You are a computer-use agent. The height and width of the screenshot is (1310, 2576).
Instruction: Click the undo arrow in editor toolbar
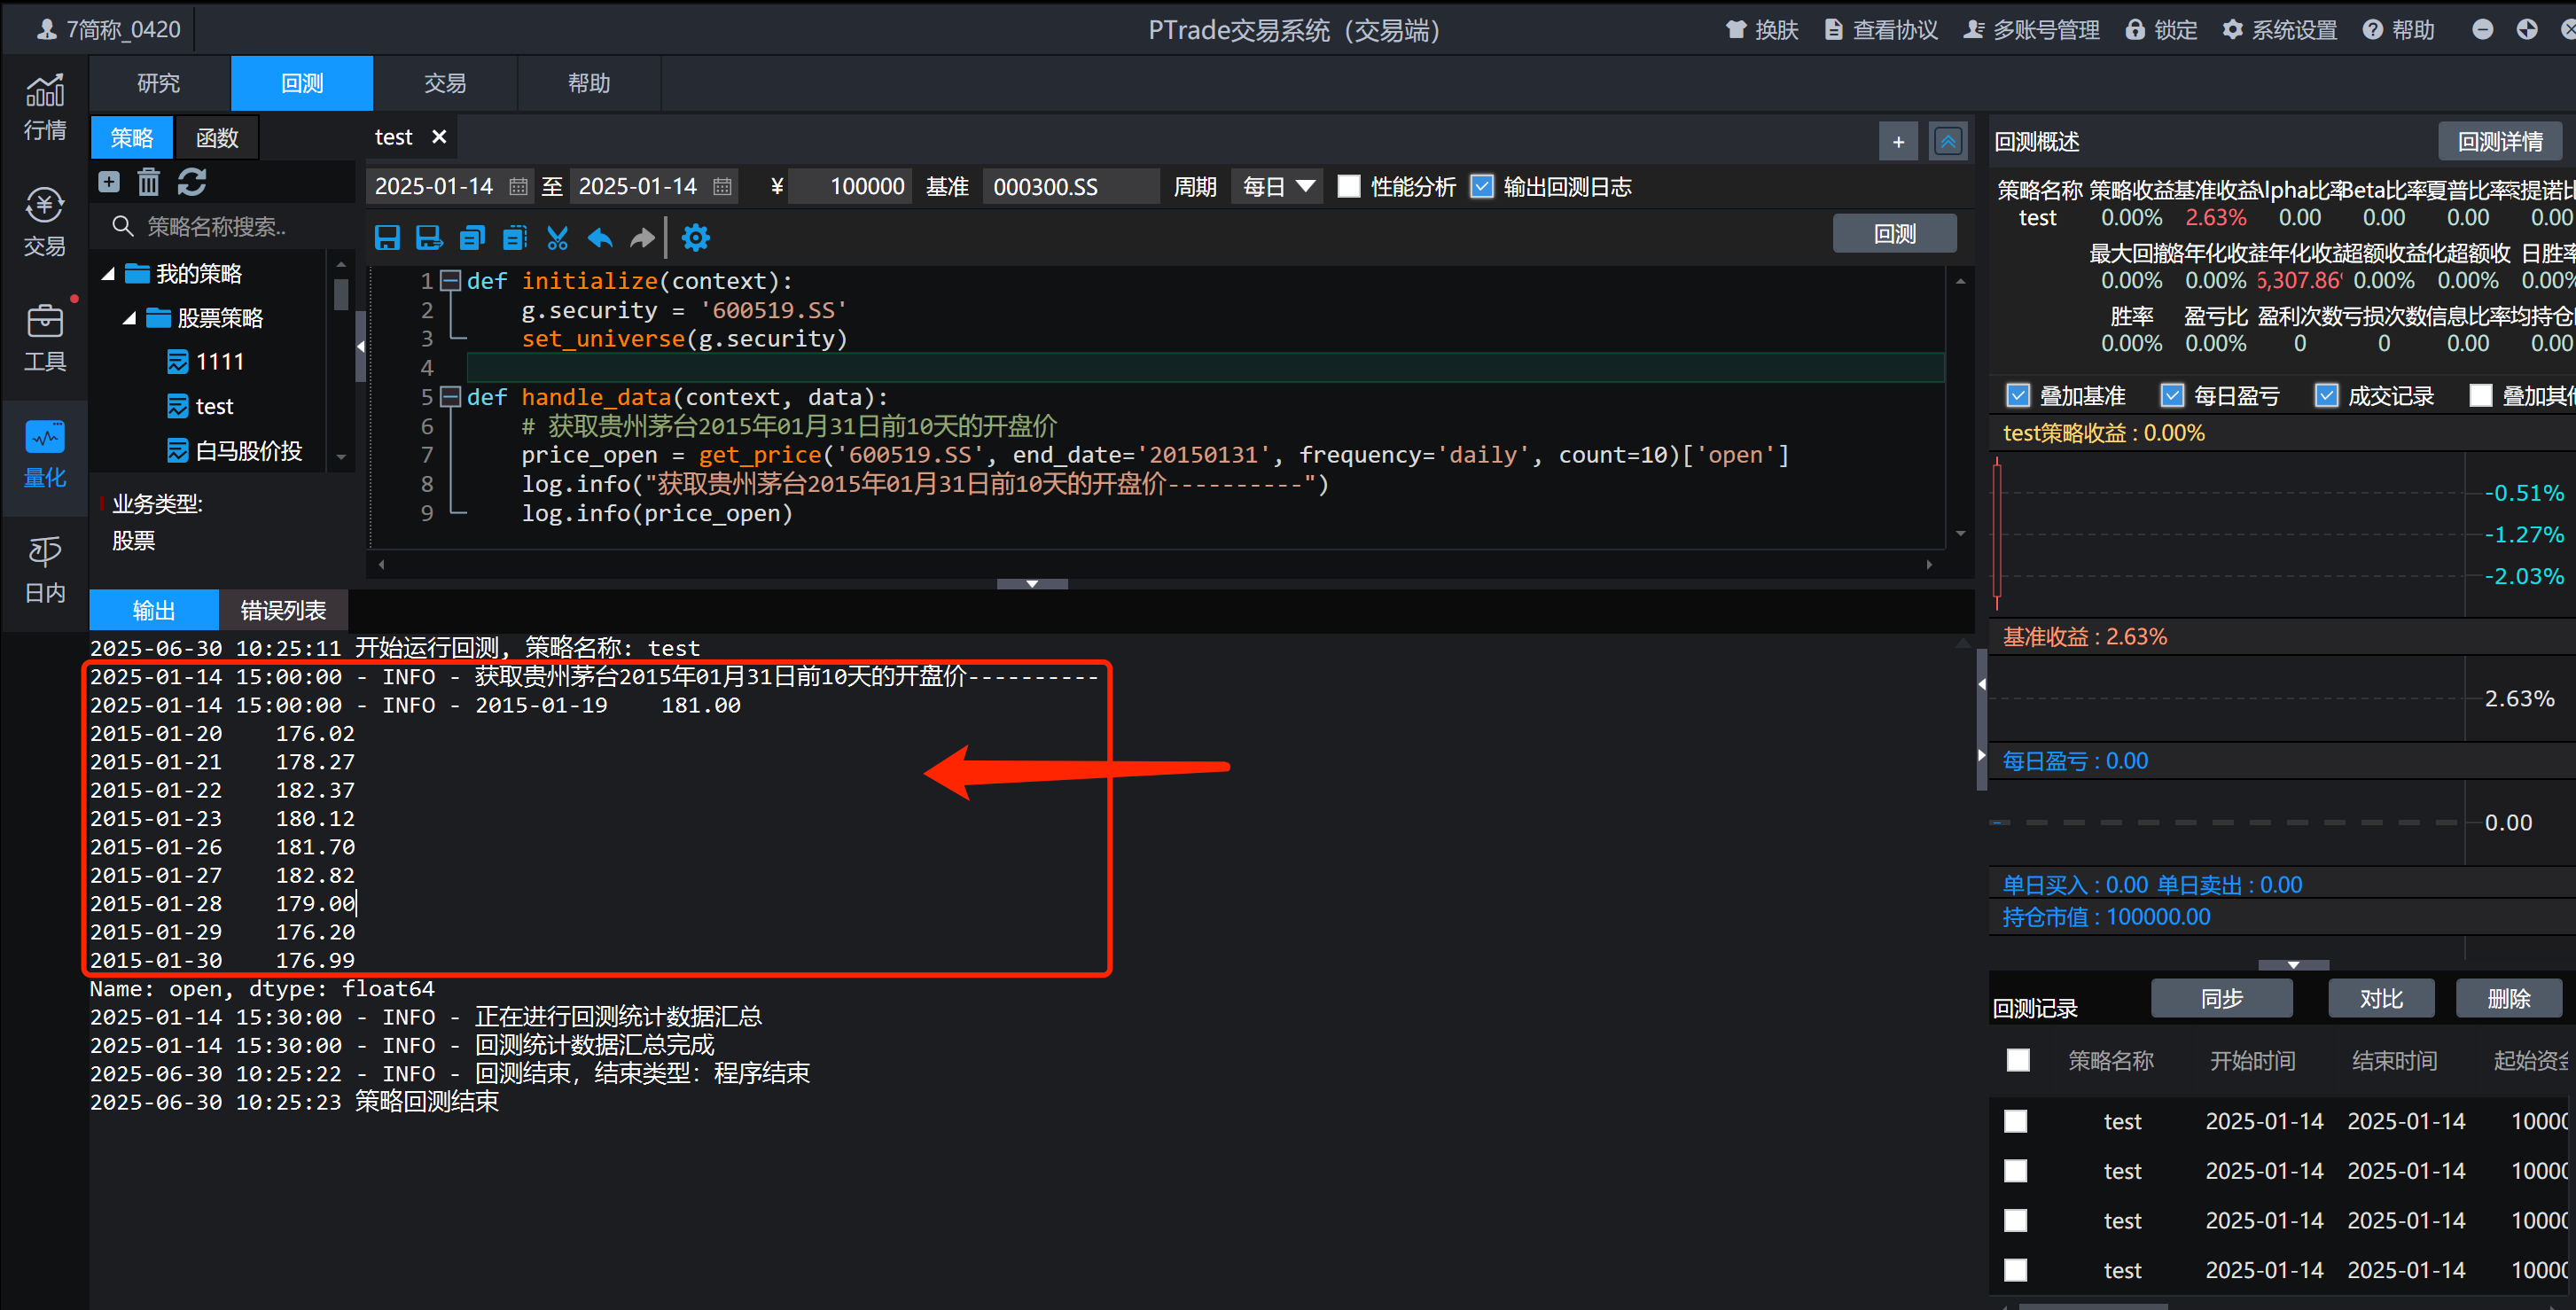point(600,238)
